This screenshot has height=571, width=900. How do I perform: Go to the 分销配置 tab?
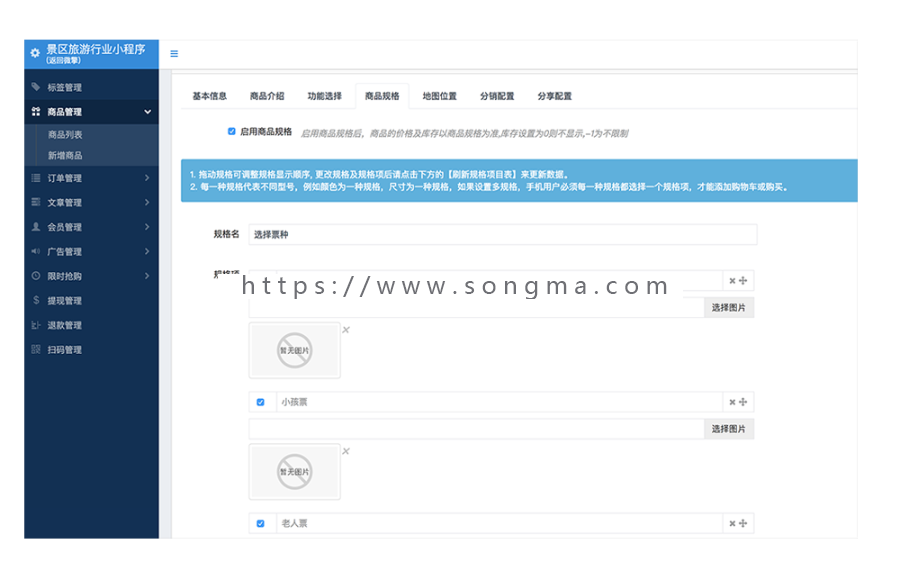coord(497,96)
